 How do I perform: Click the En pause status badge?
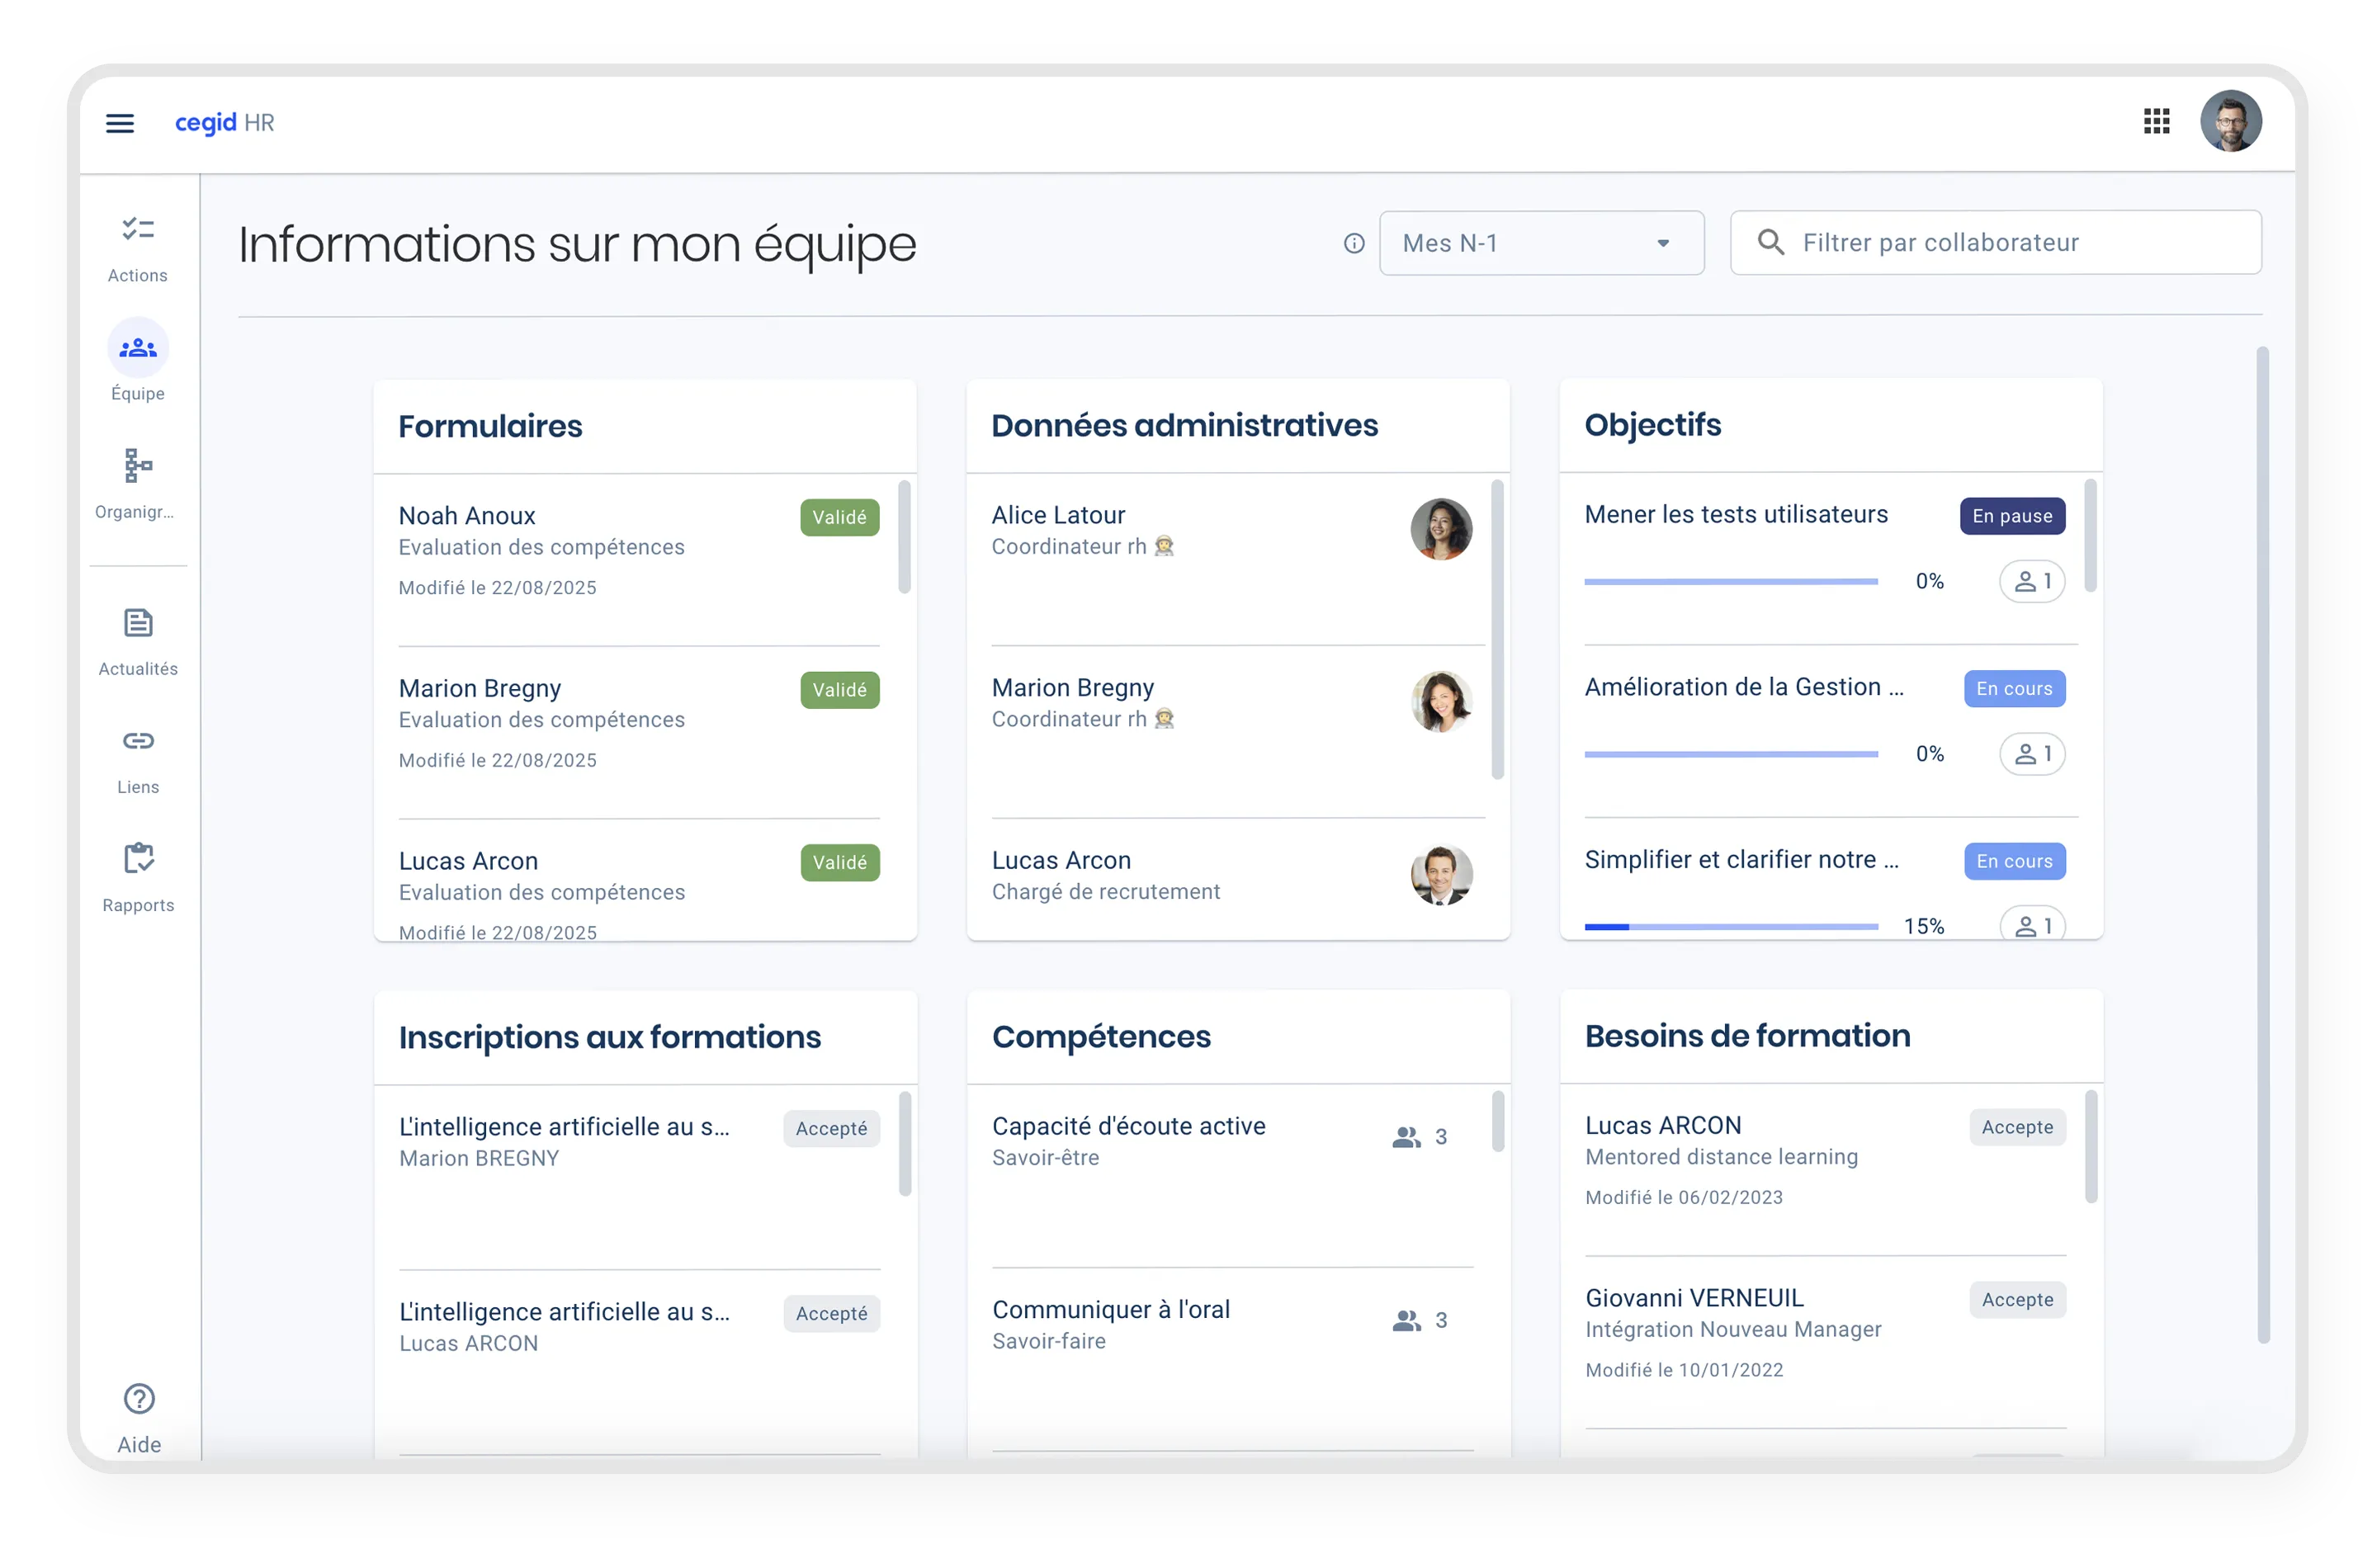coord(2011,516)
